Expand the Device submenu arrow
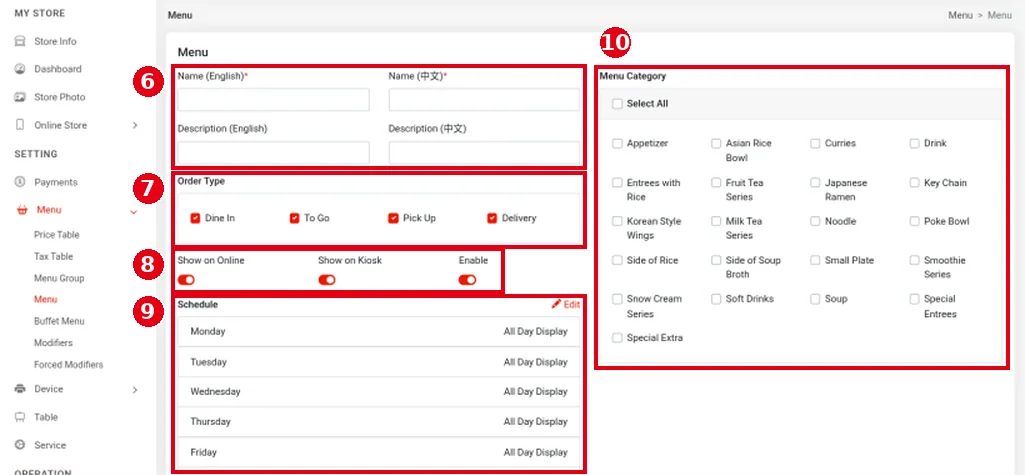1025x475 pixels. coord(135,389)
